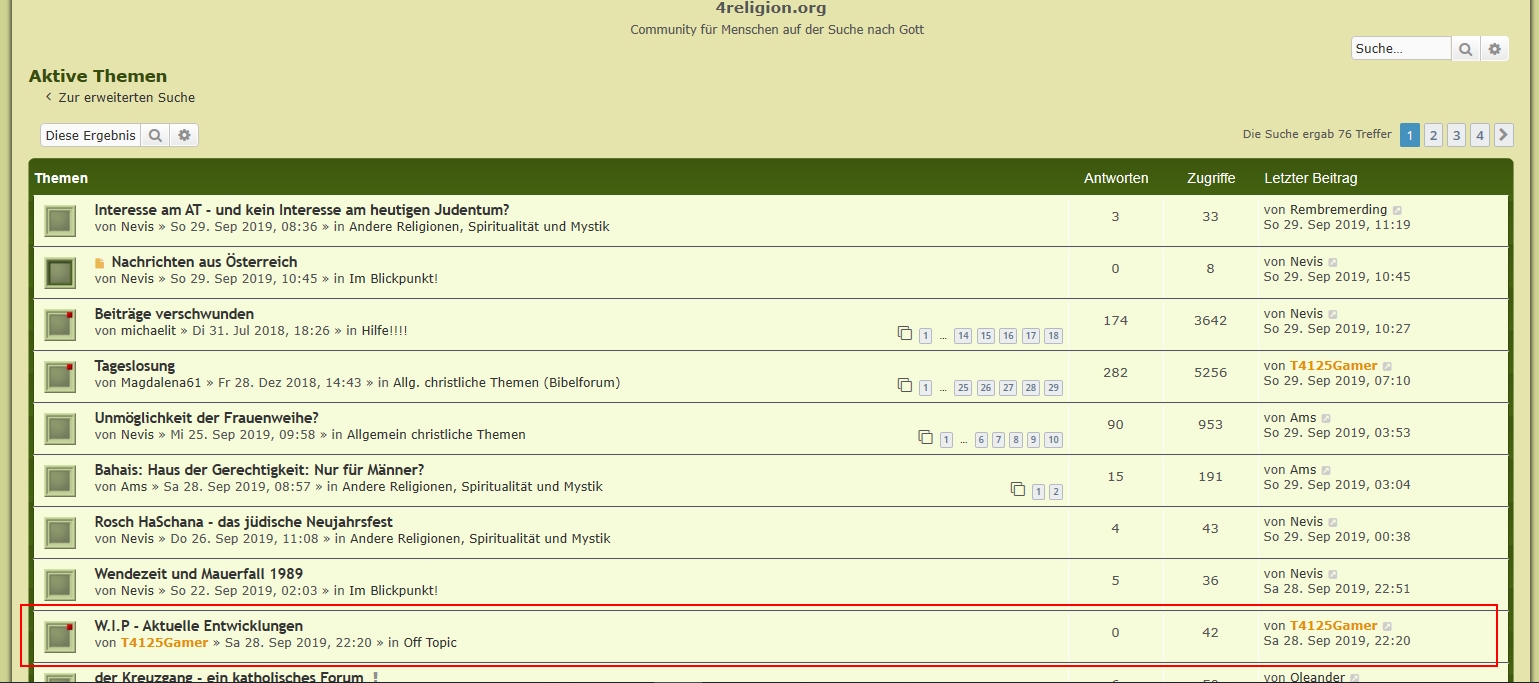View last post icon next to Rembremerding
1539x683 pixels.
(1397, 211)
